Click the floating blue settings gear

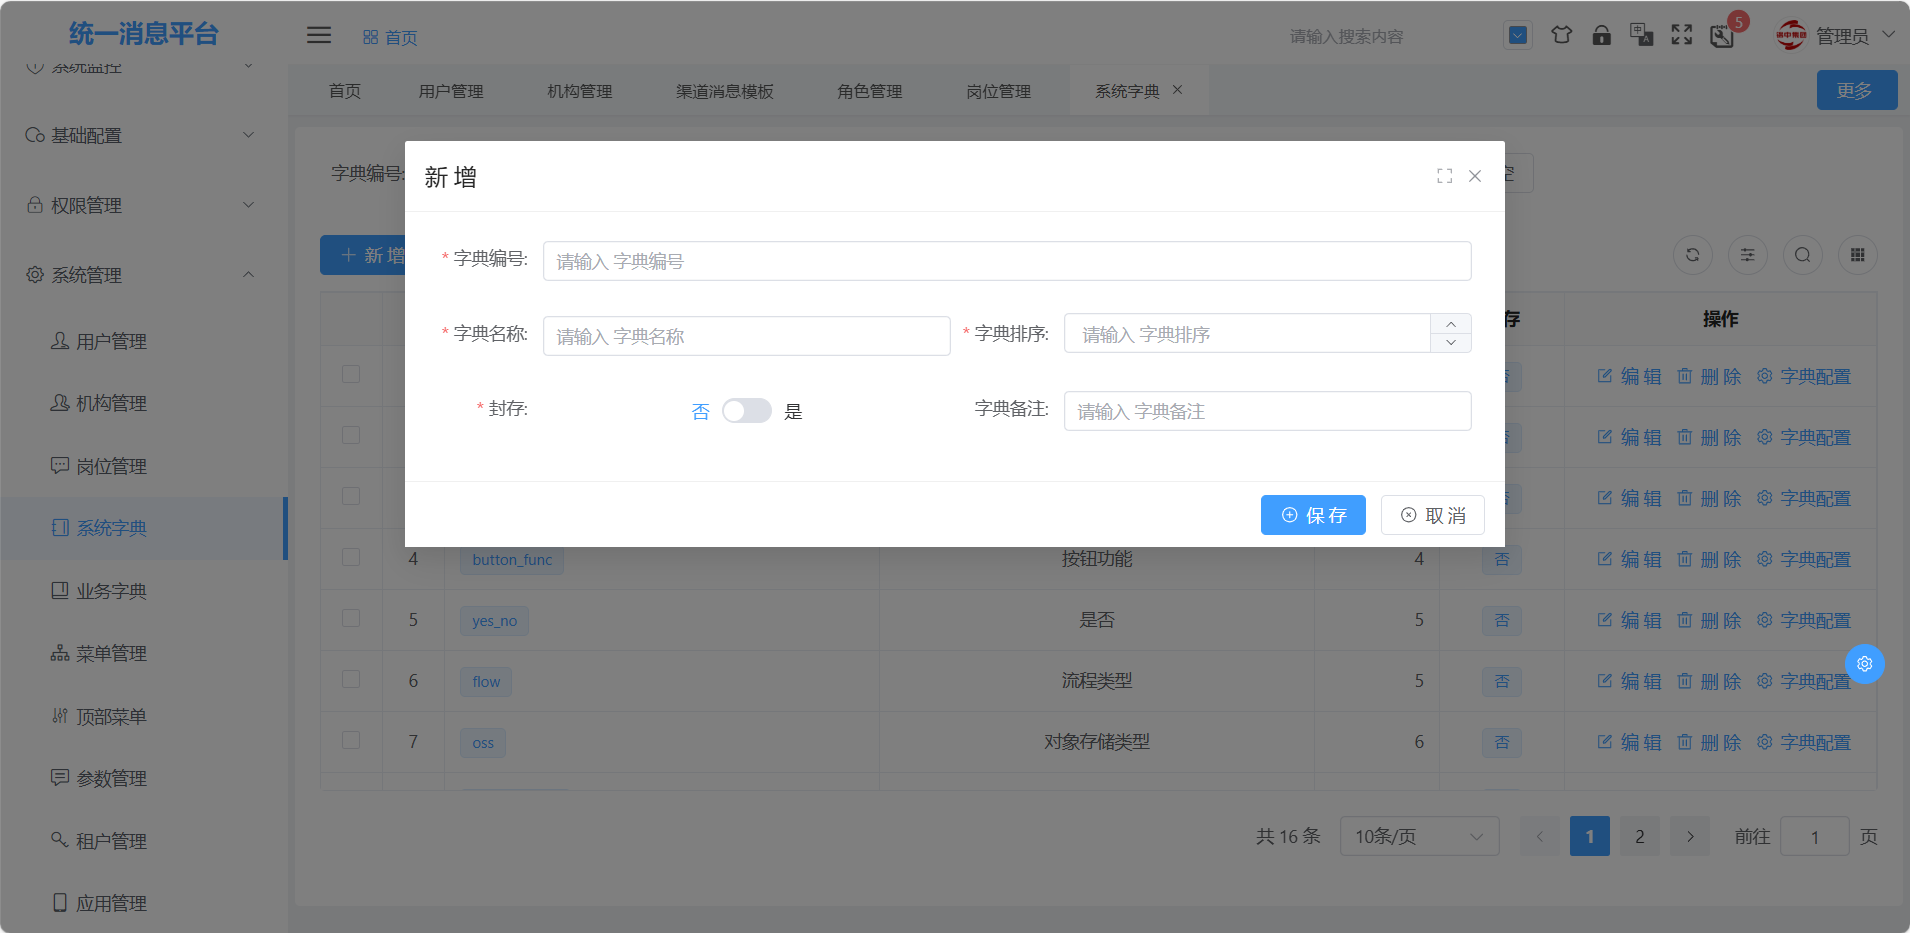click(x=1865, y=664)
